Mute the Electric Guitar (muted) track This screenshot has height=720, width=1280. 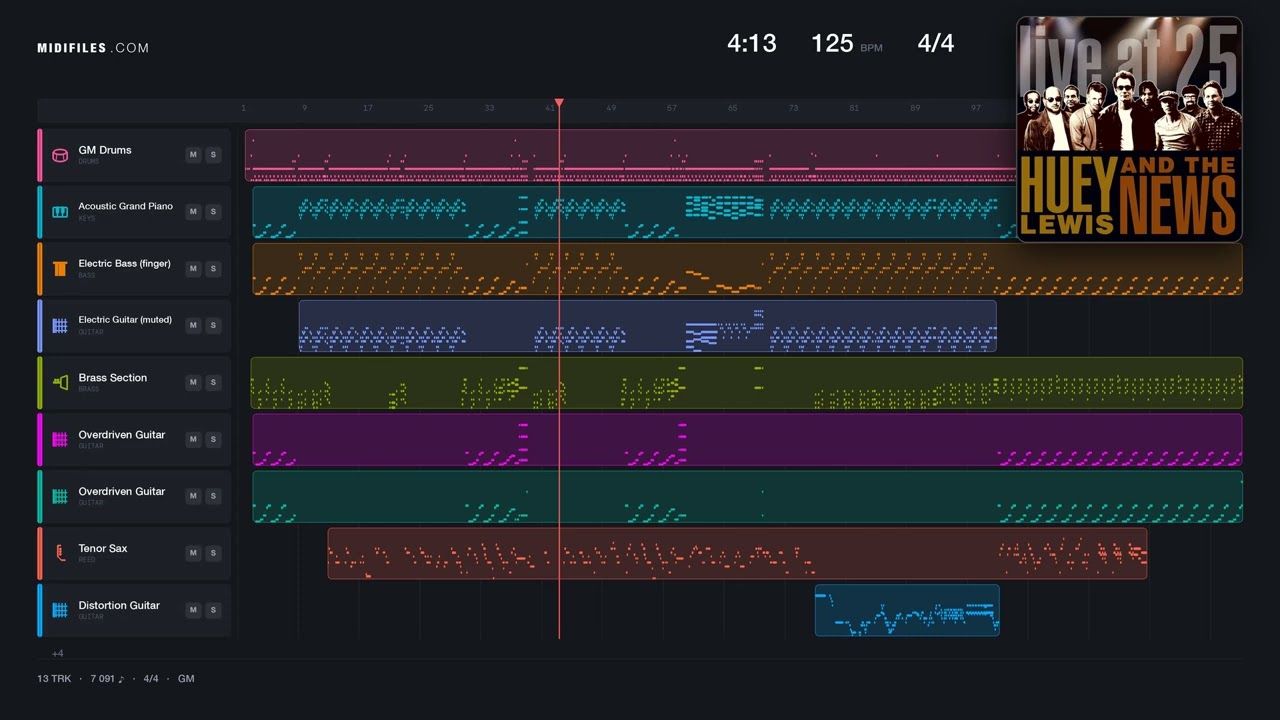[193, 326]
